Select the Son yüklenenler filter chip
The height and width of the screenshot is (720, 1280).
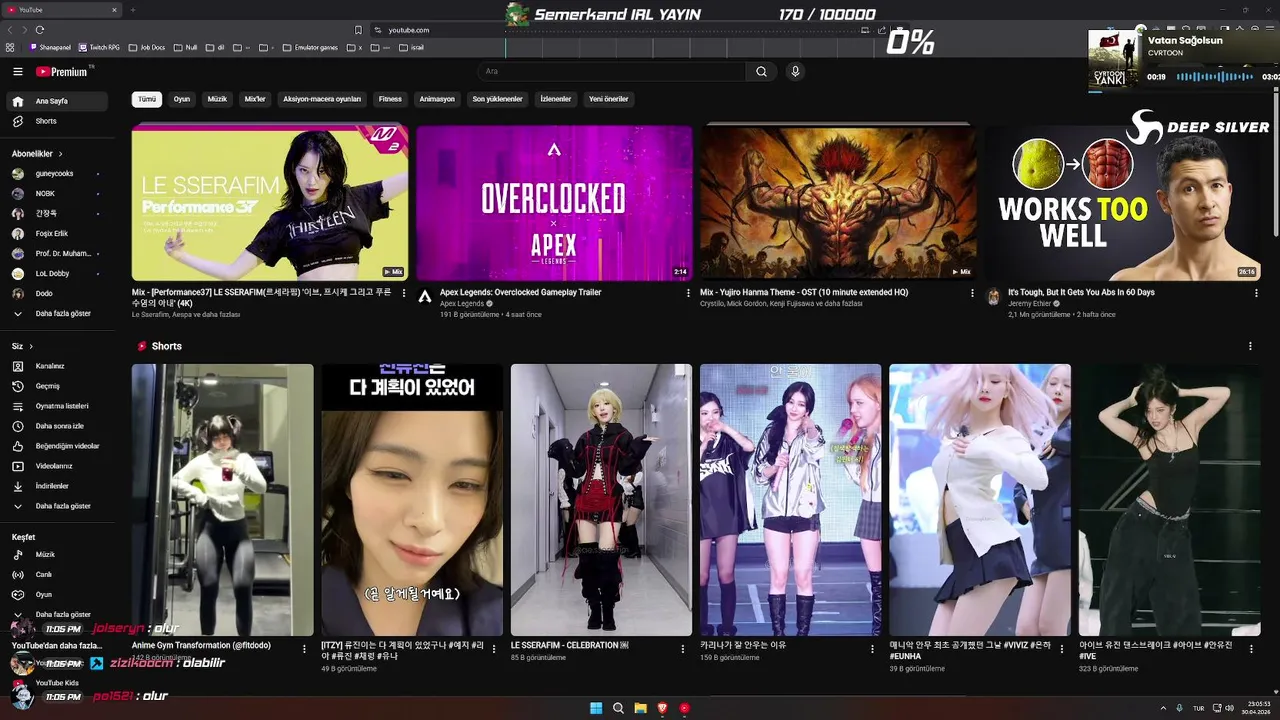[497, 99]
